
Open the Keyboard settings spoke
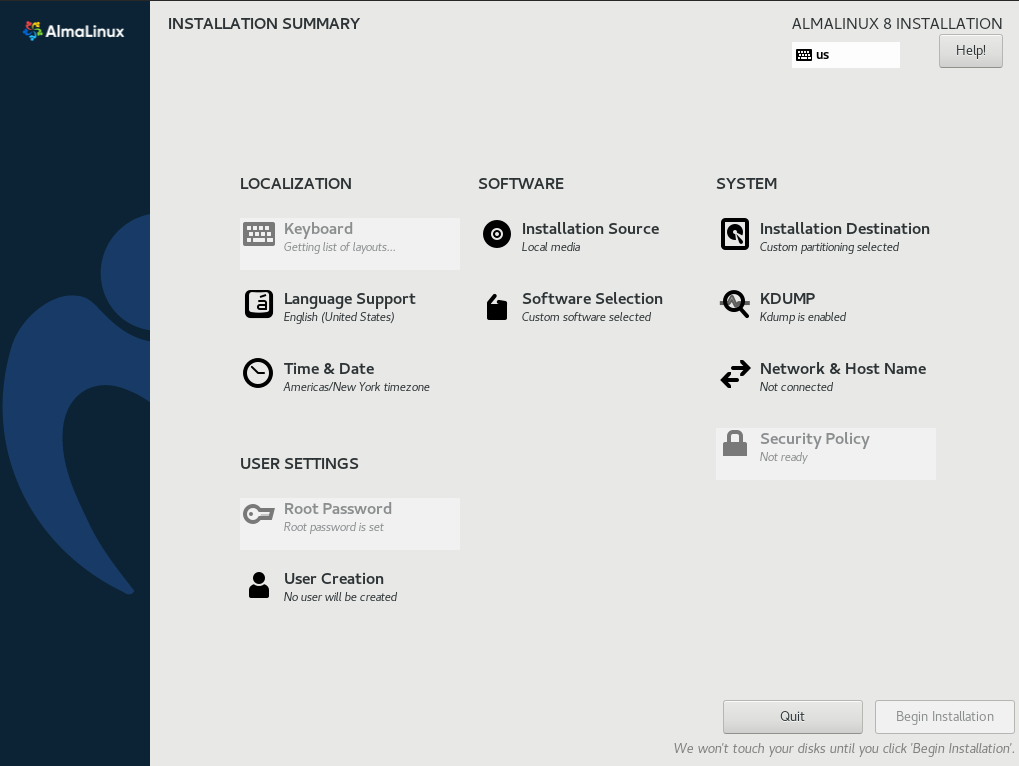click(350, 244)
